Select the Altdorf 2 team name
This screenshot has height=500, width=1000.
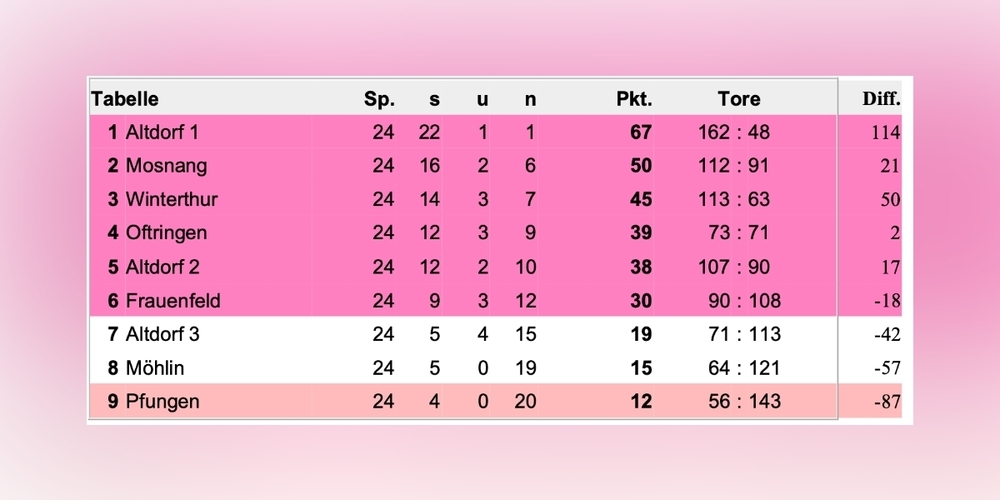pyautogui.click(x=163, y=267)
